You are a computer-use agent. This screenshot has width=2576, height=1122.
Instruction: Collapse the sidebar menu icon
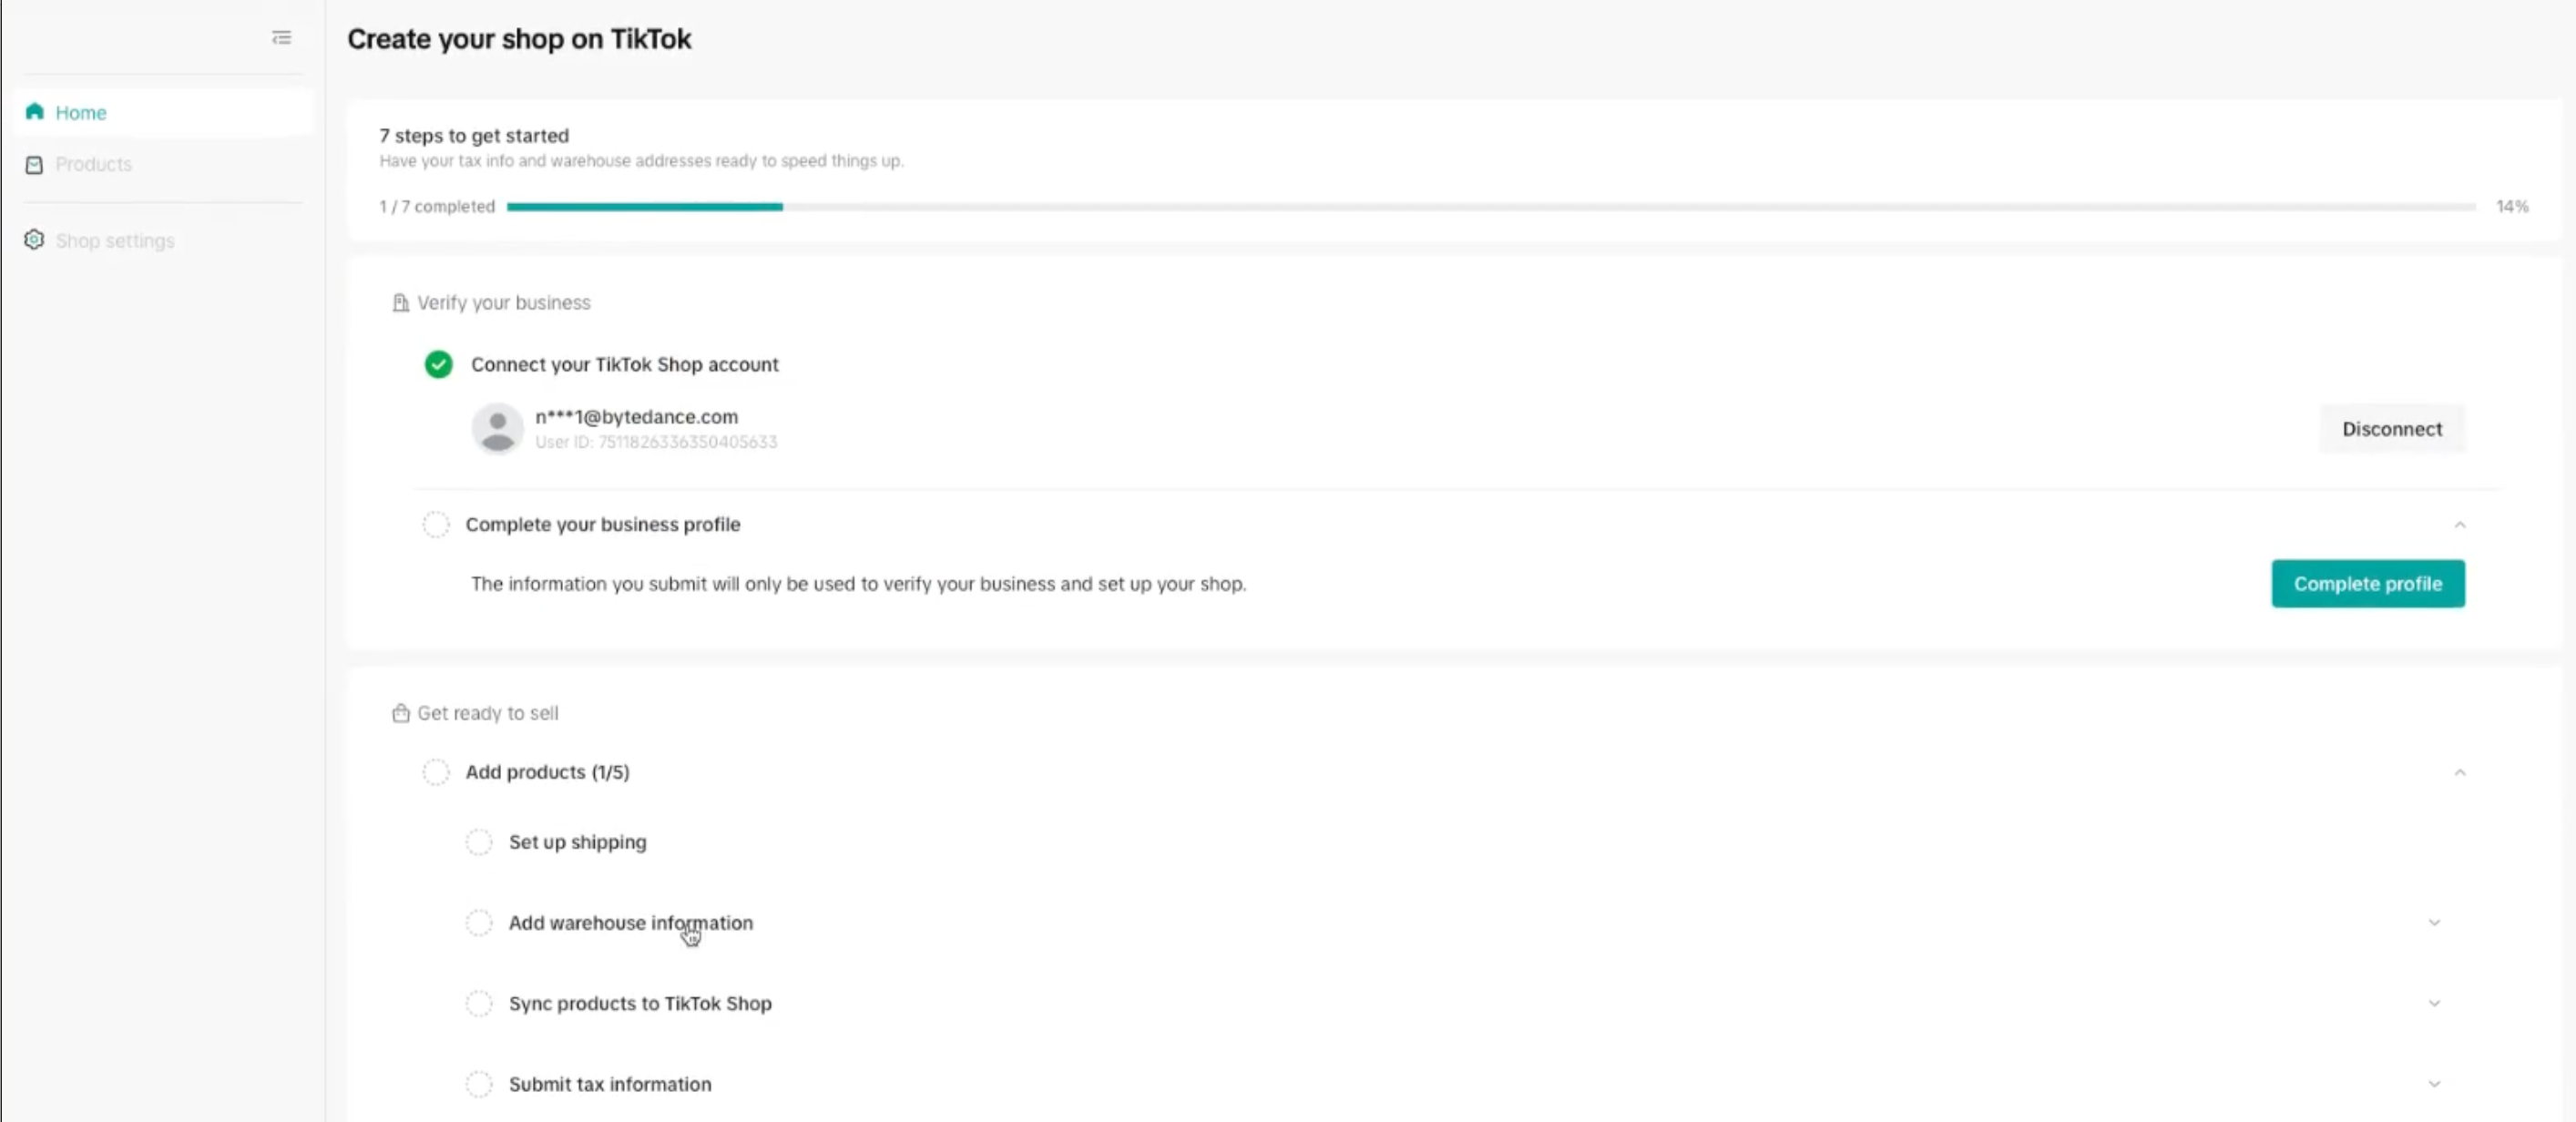click(281, 38)
